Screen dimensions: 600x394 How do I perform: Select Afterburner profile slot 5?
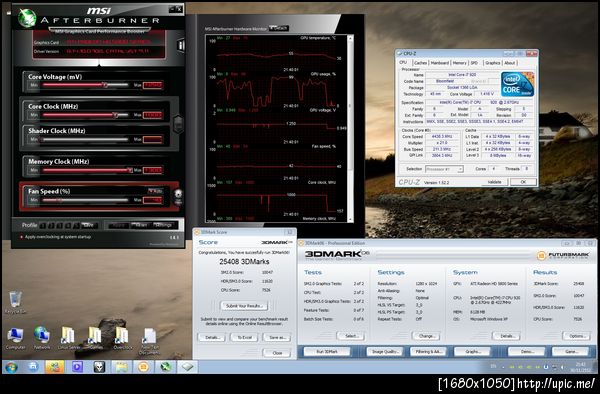76,225
